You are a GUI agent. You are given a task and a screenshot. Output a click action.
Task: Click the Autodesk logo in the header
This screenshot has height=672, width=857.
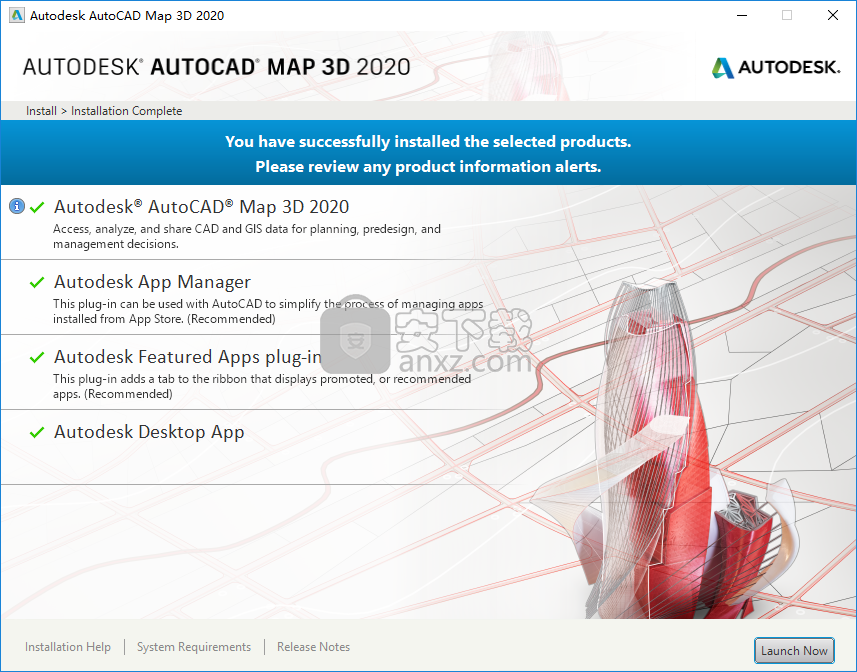click(x=776, y=68)
